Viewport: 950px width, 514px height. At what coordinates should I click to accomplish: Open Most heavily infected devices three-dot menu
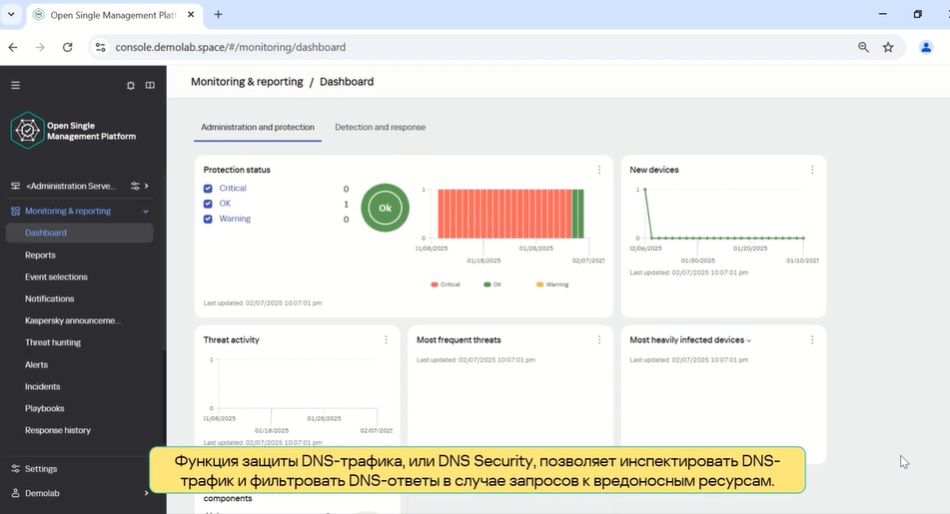812,340
